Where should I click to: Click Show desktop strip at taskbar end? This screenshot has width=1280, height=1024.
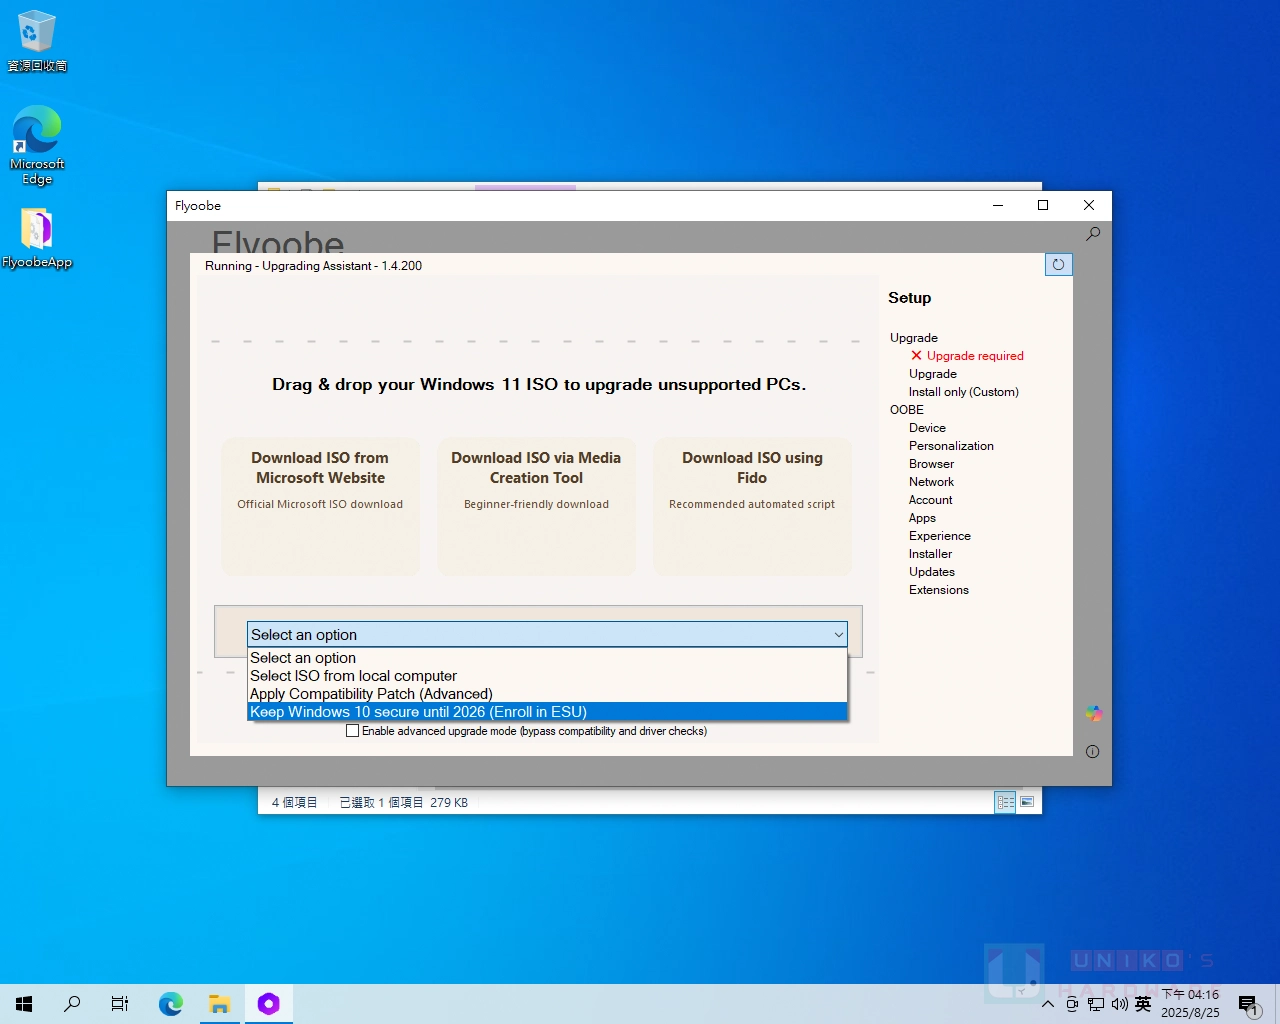click(x=1277, y=1004)
